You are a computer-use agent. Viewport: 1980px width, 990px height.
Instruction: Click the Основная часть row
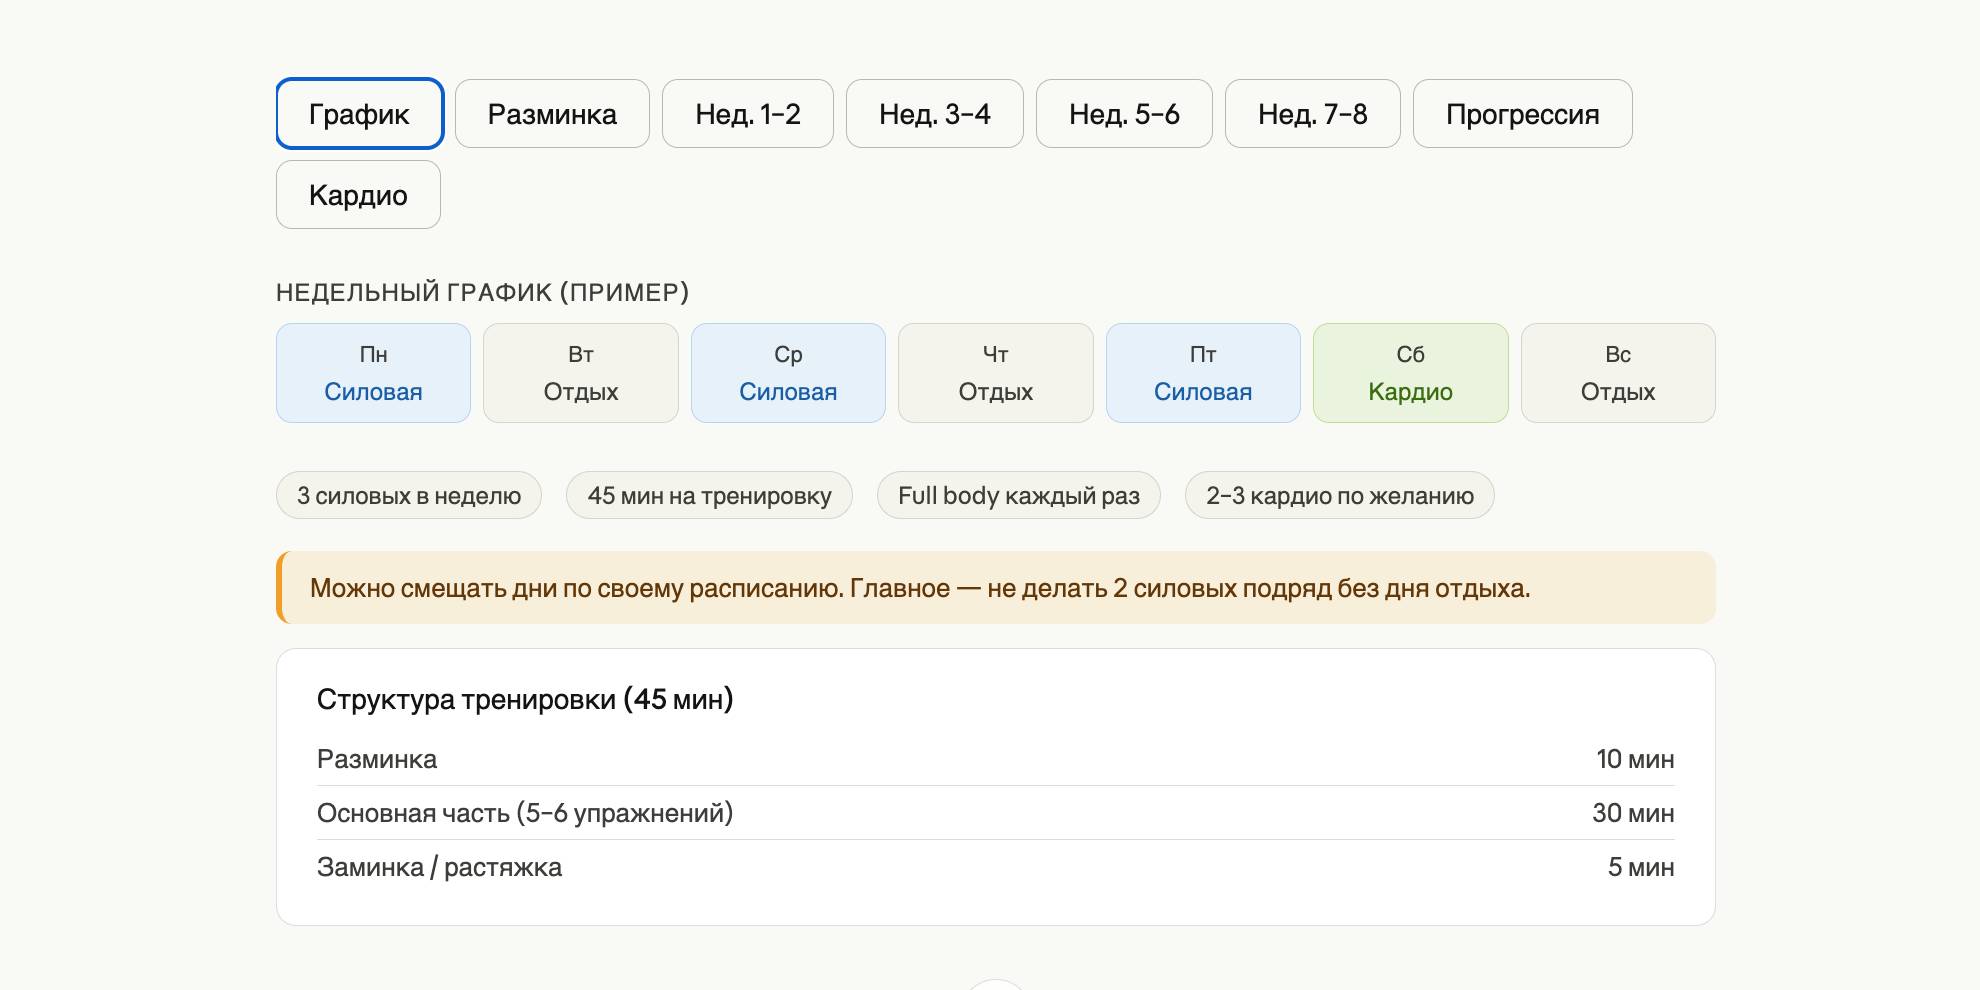995,813
